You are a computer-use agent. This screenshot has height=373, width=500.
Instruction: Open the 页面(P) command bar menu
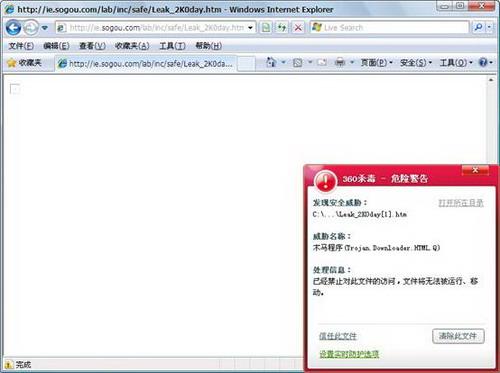(x=377, y=63)
